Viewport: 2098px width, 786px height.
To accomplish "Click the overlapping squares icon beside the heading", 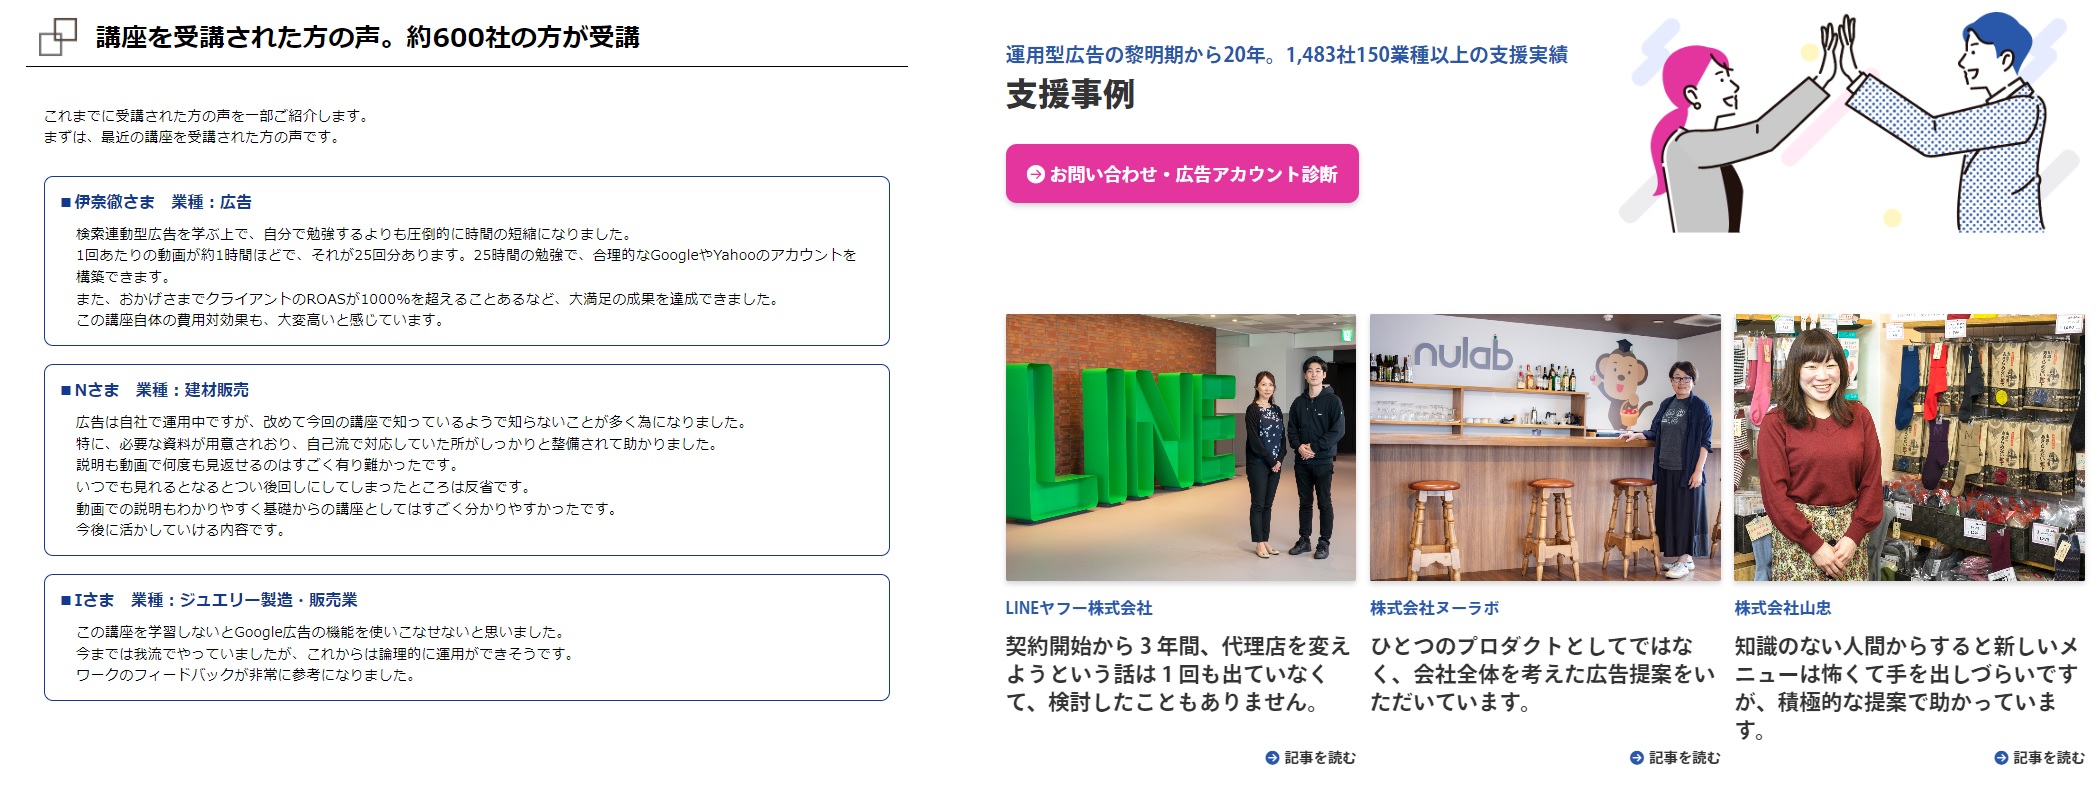I will tap(58, 37).
